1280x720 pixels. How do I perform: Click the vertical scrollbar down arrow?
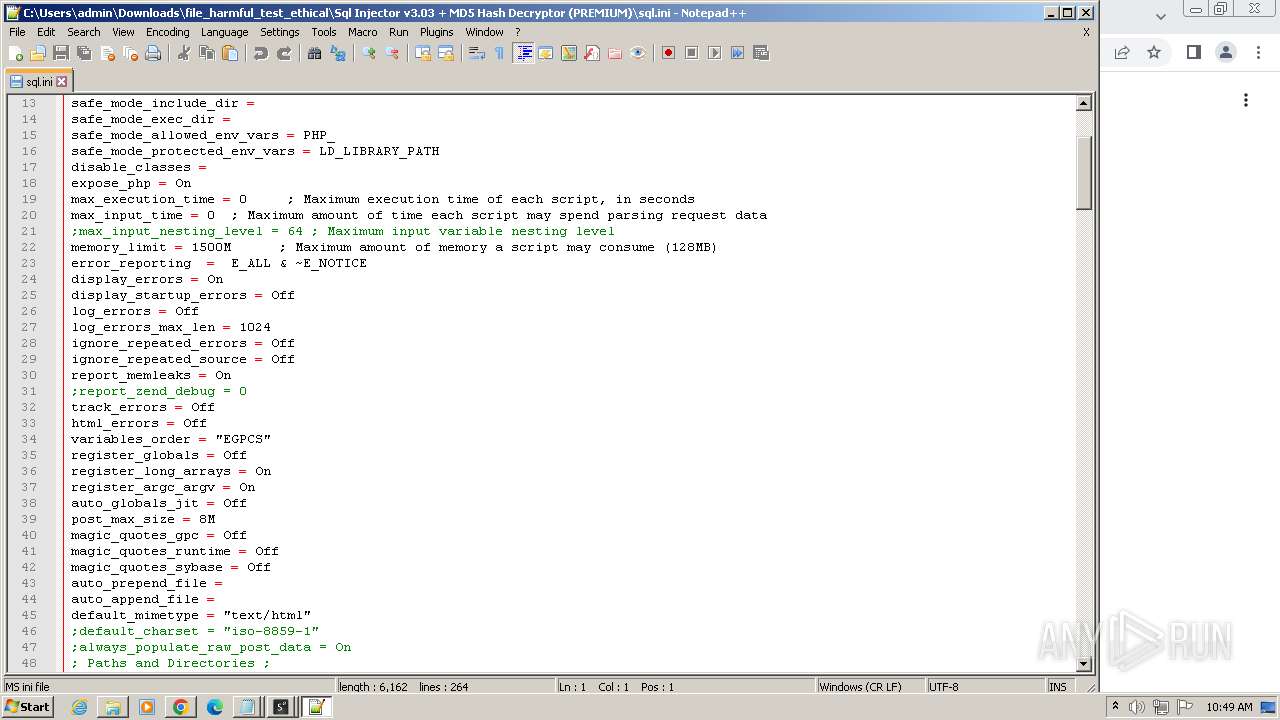[x=1083, y=664]
